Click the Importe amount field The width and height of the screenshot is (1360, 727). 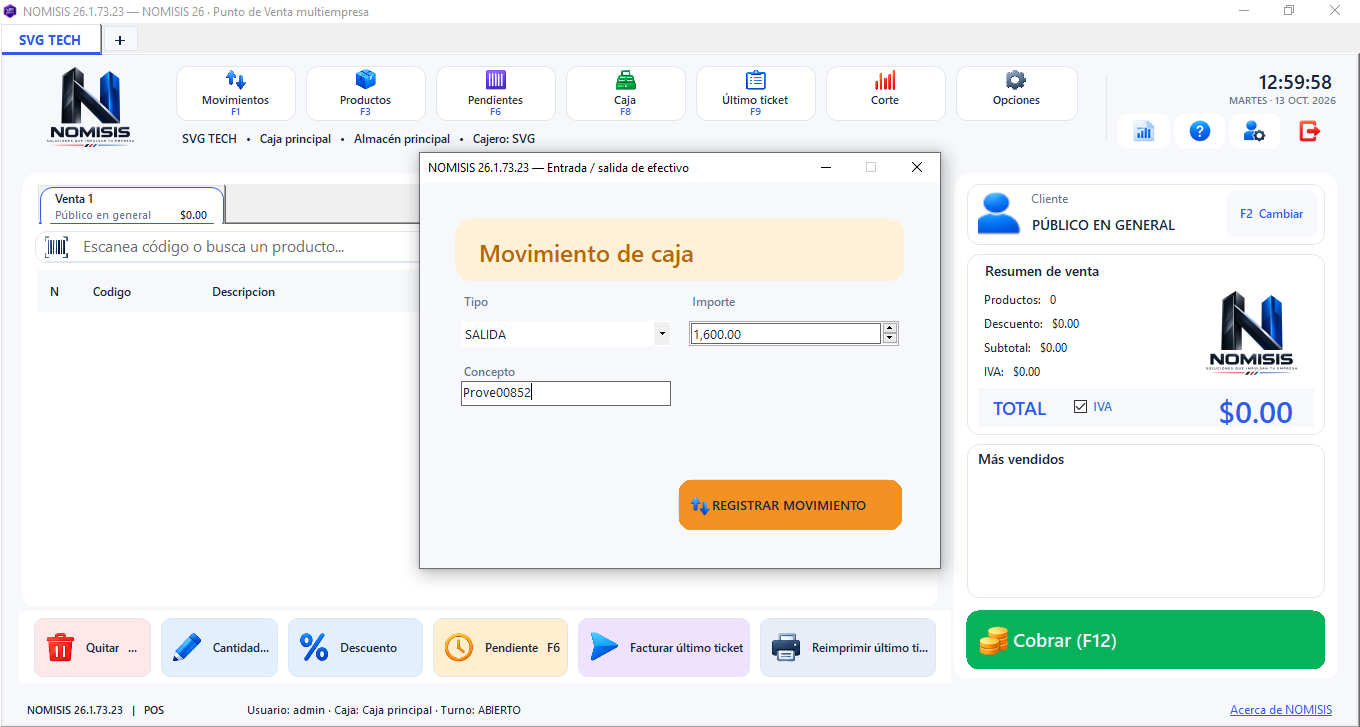point(786,334)
